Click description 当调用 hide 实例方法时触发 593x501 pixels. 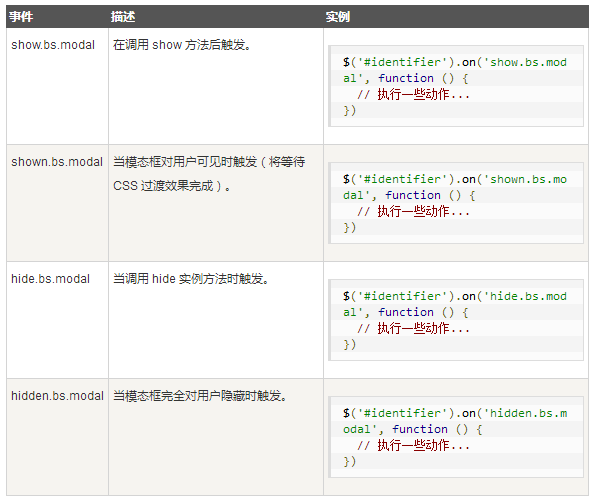tap(191, 279)
